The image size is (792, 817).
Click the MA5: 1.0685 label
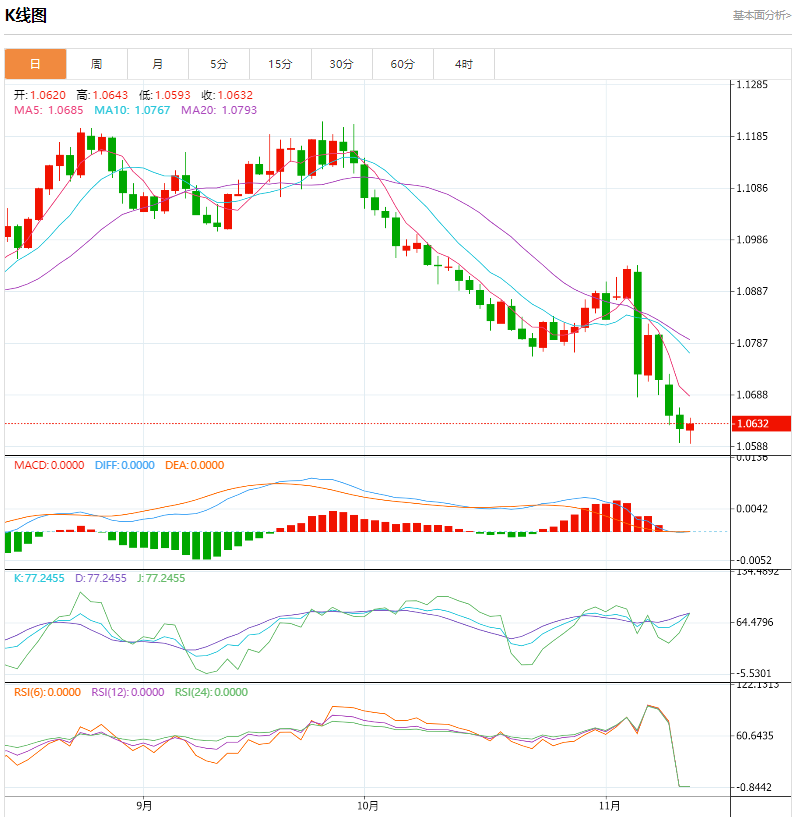pos(48,110)
